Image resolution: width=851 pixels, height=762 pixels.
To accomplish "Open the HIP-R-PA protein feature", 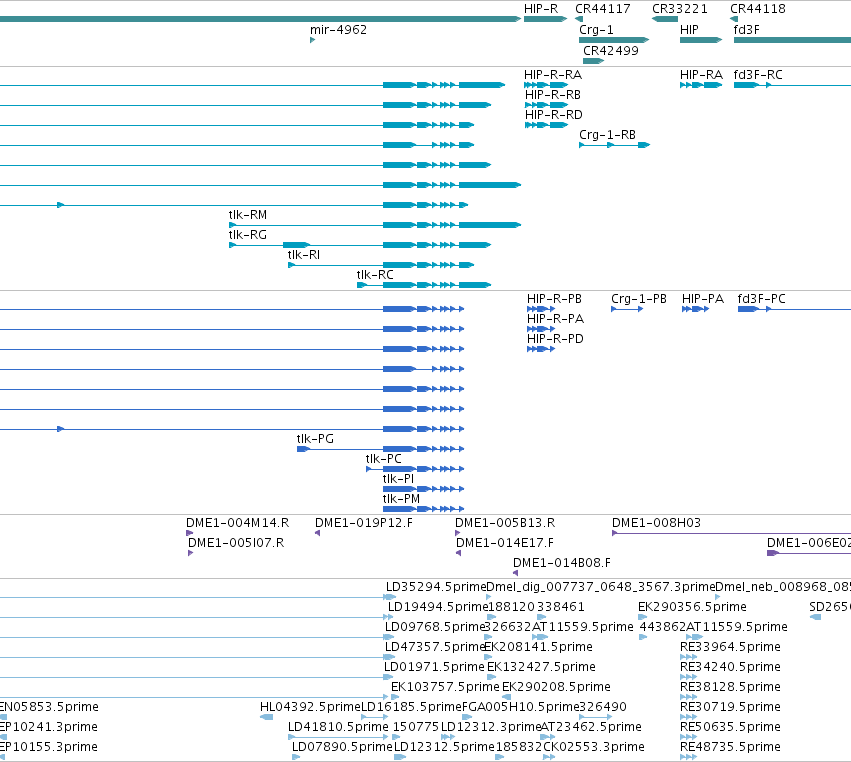I will tap(541, 329).
